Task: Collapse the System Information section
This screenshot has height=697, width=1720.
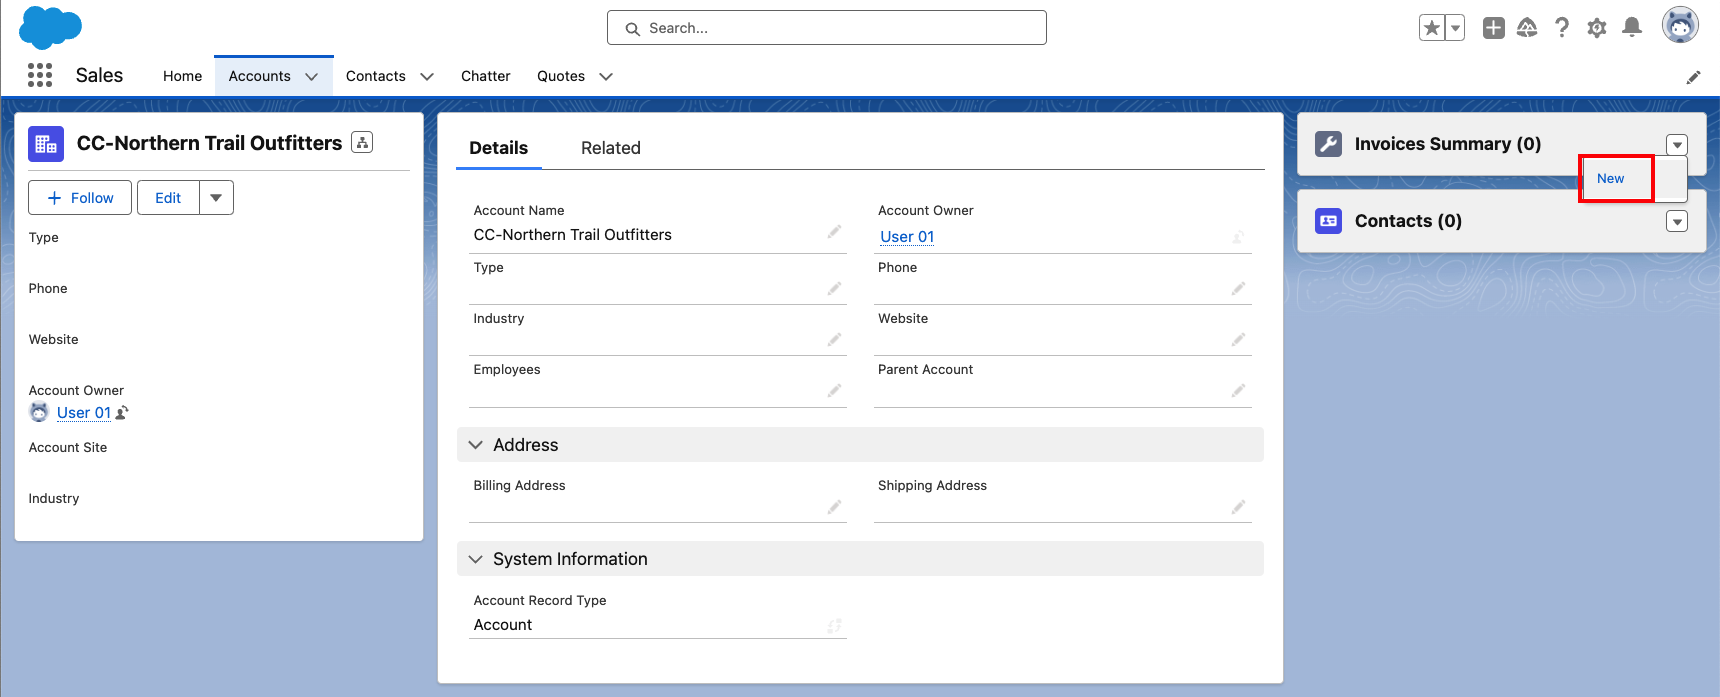Action: tap(476, 559)
